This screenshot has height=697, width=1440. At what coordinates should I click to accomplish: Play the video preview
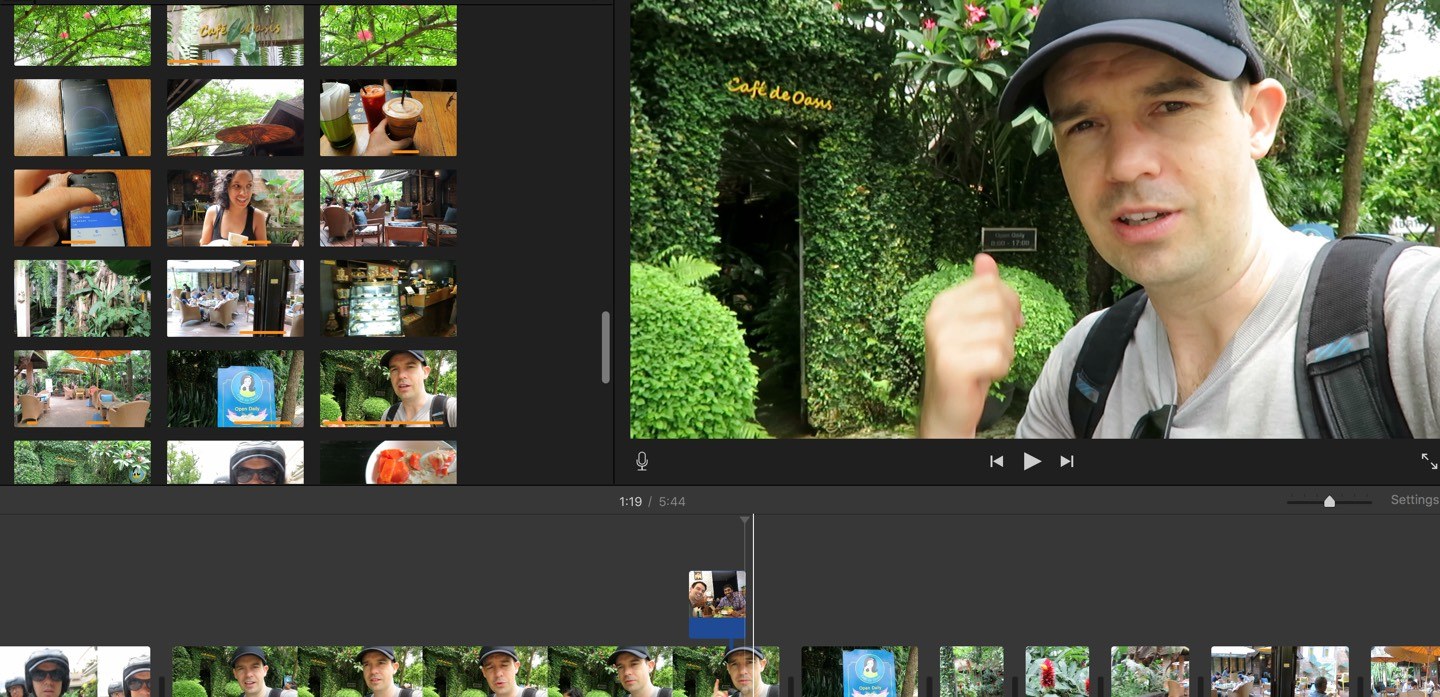(x=1032, y=461)
